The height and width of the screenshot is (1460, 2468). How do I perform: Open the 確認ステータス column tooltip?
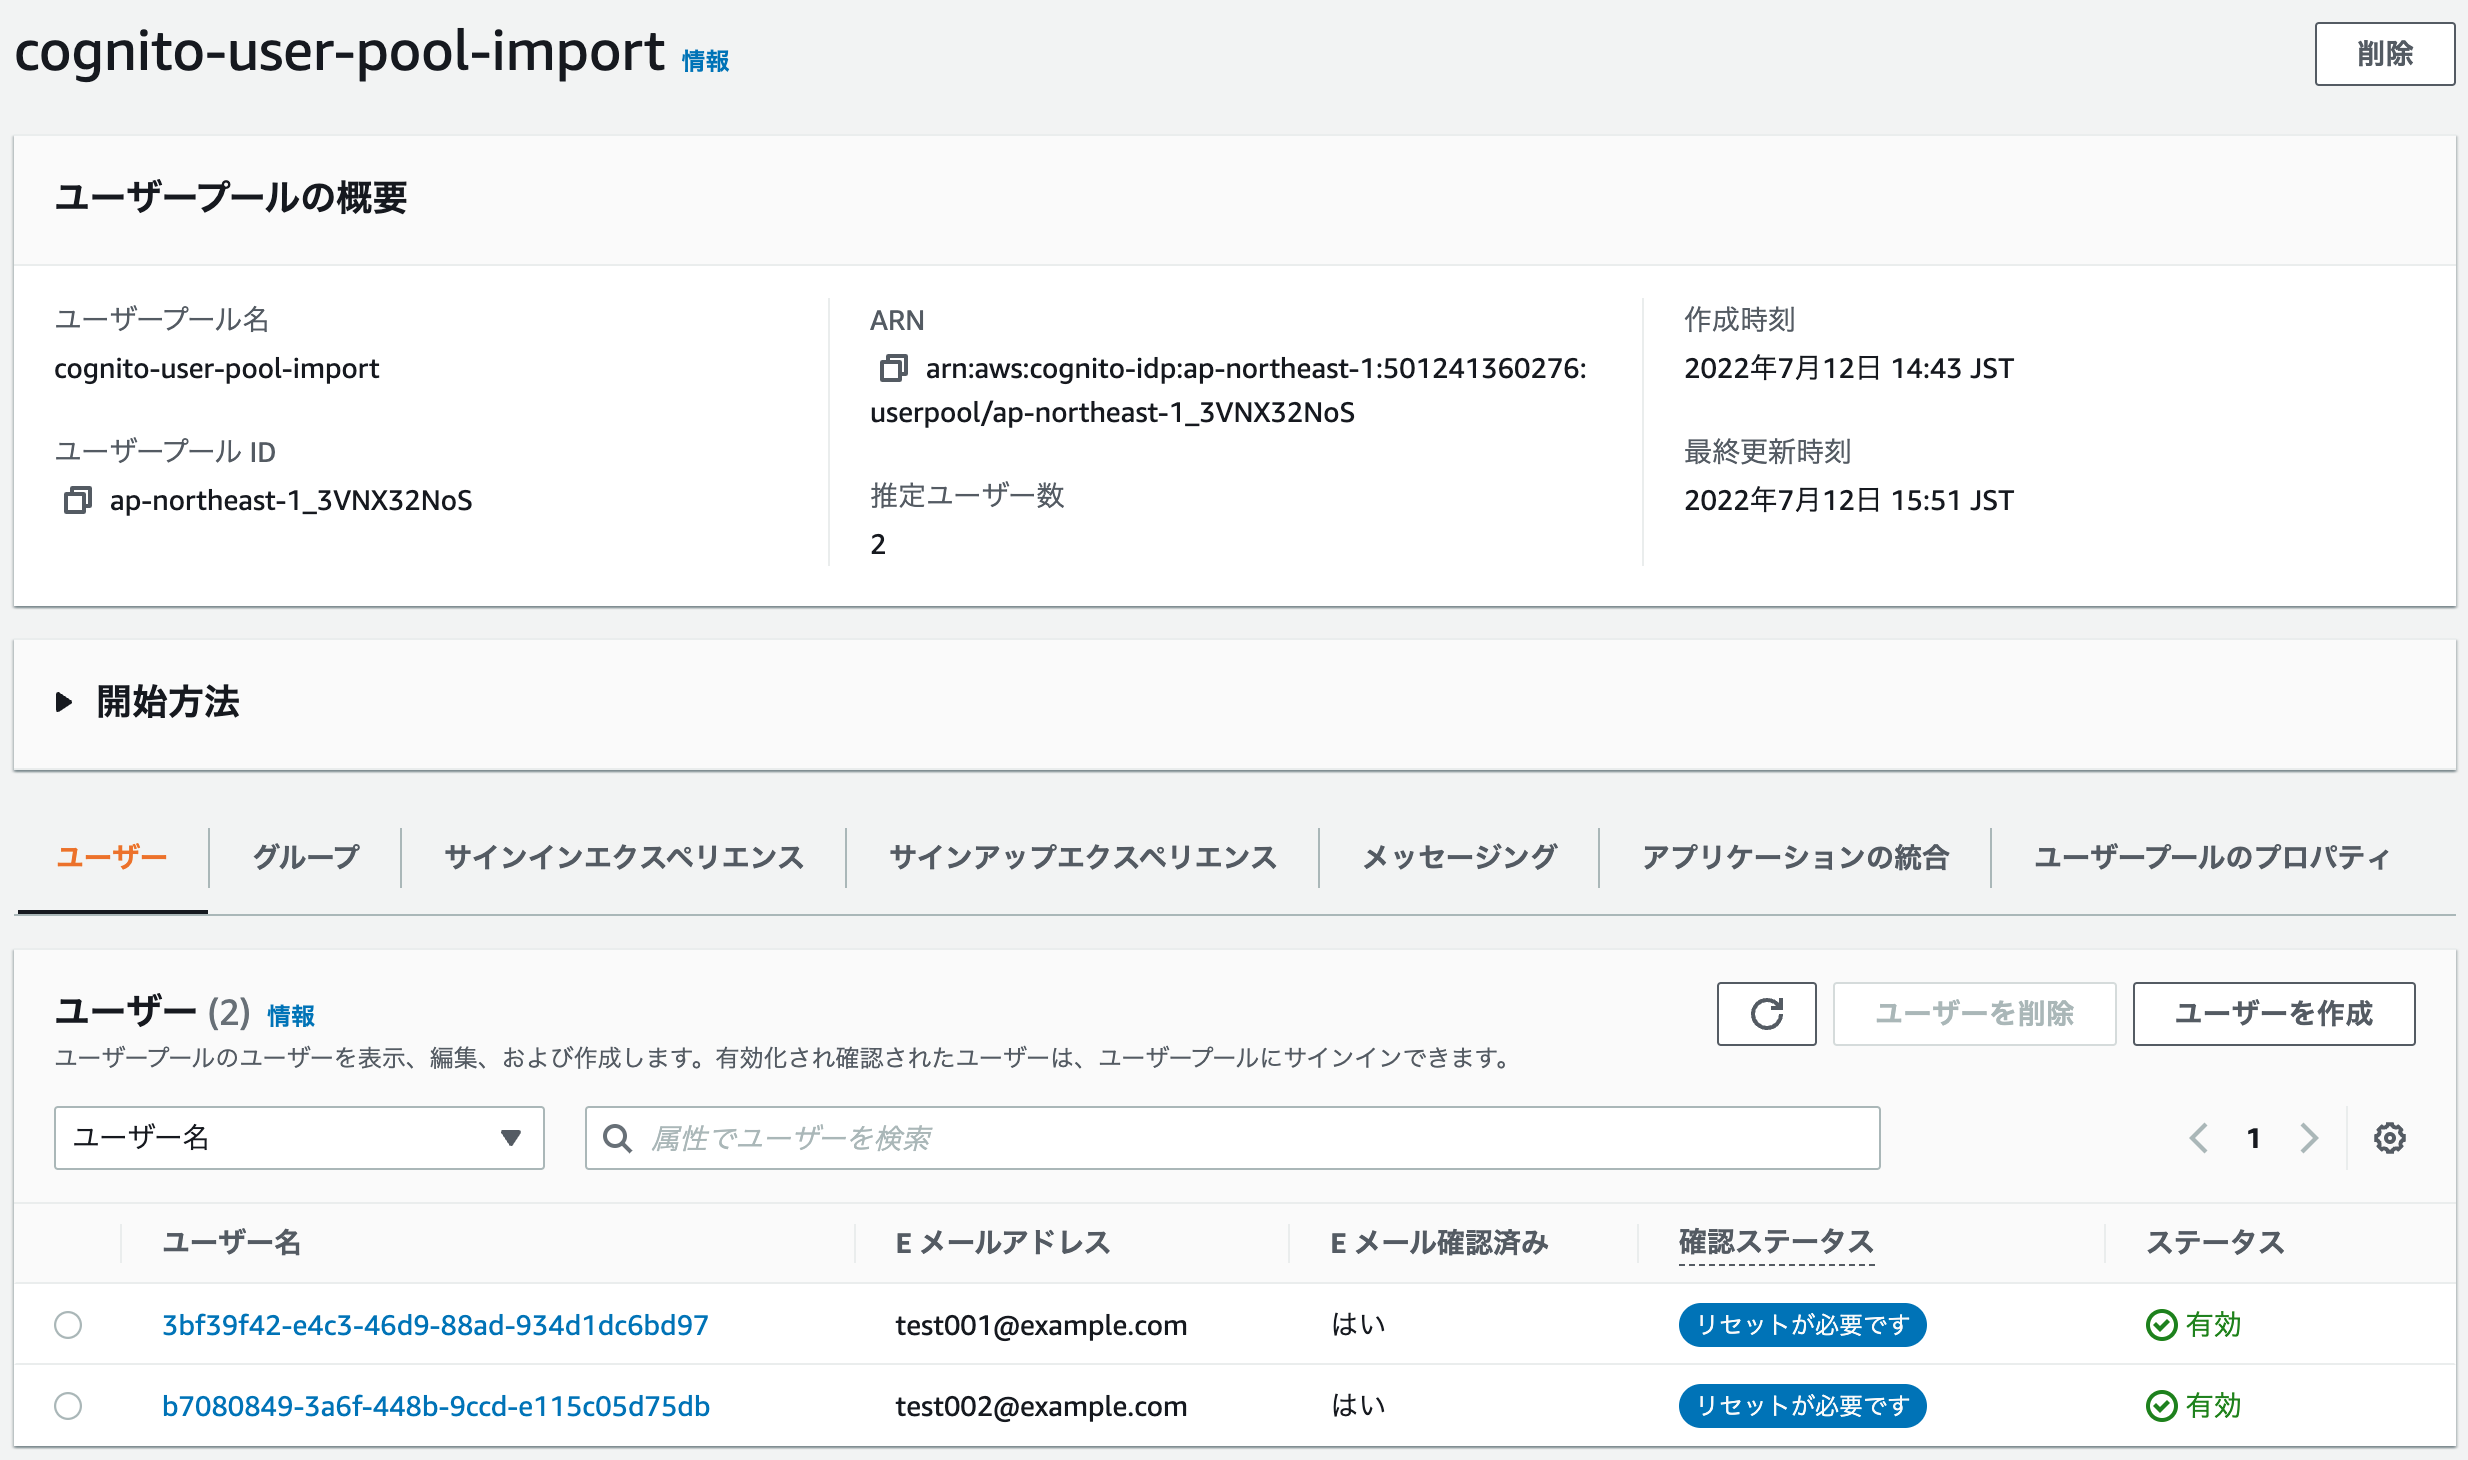pos(1776,1242)
